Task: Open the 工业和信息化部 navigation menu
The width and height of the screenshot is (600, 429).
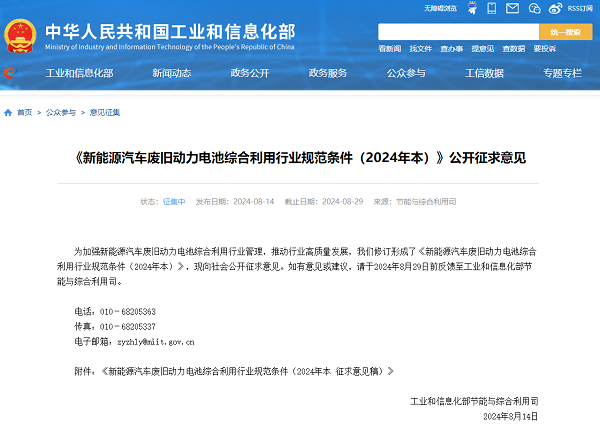Action: click(x=80, y=73)
